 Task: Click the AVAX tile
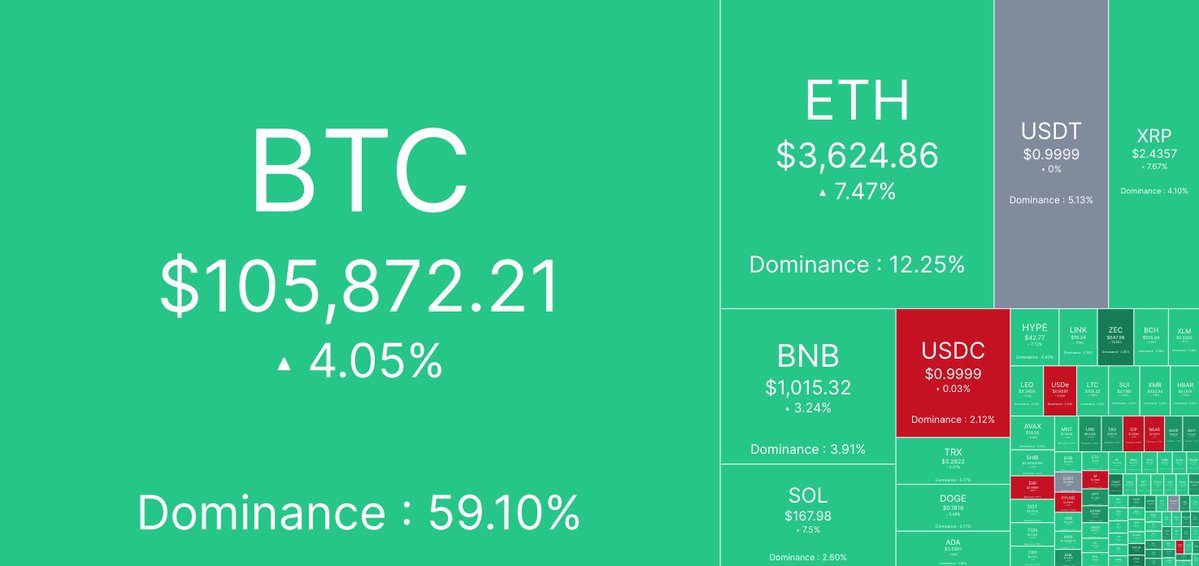1033,431
